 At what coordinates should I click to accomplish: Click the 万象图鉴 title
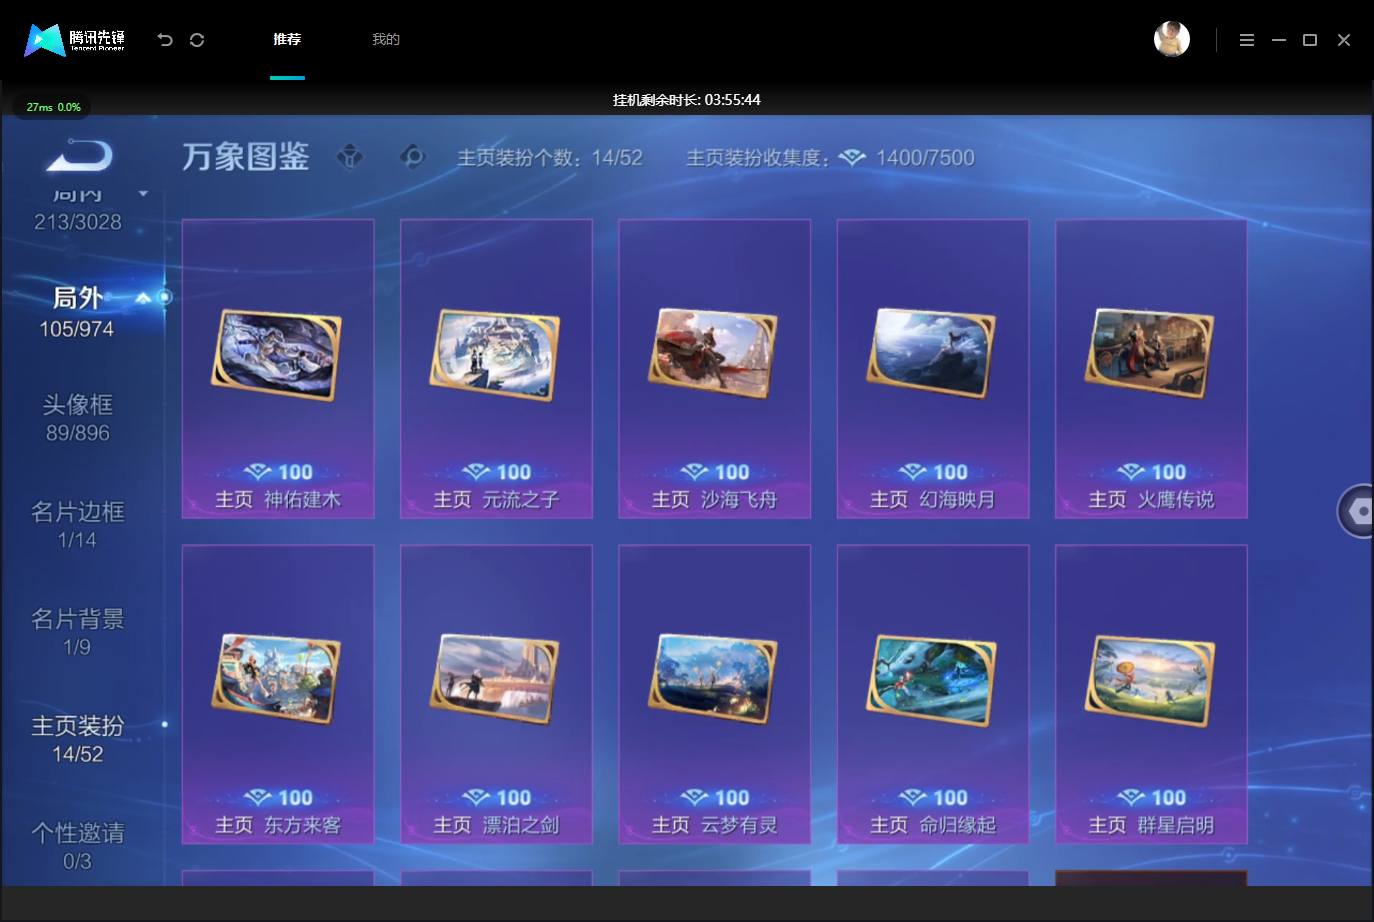pos(246,157)
